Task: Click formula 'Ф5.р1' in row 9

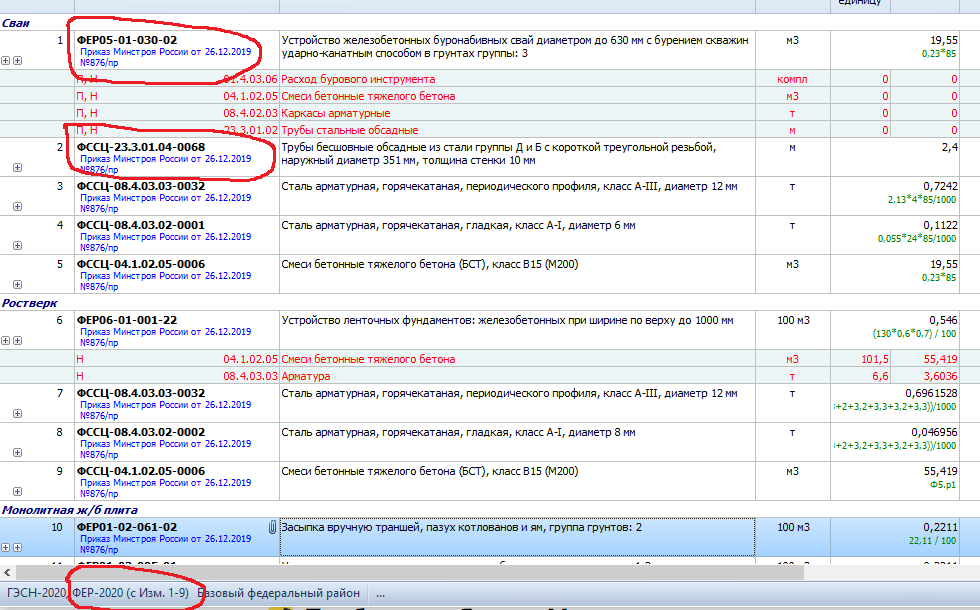Action: tap(943, 484)
